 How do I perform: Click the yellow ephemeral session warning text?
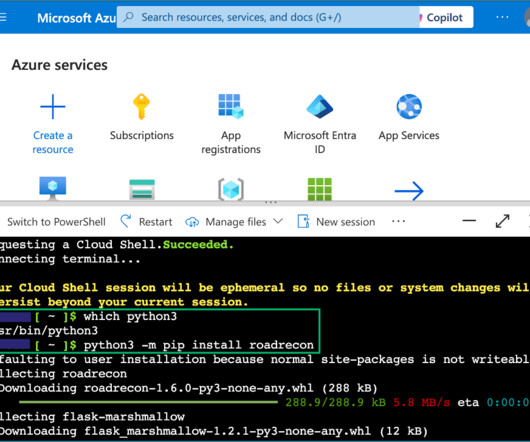coord(265,295)
